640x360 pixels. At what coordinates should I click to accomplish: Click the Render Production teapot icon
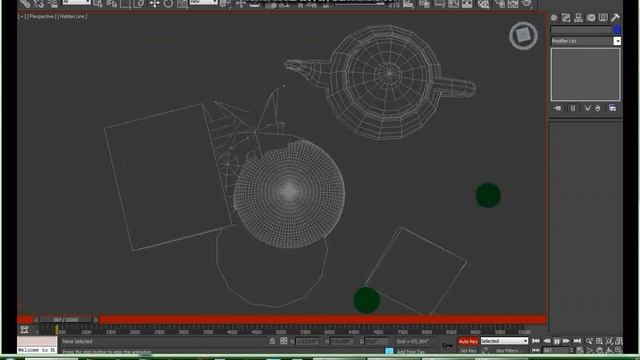[527, 4]
